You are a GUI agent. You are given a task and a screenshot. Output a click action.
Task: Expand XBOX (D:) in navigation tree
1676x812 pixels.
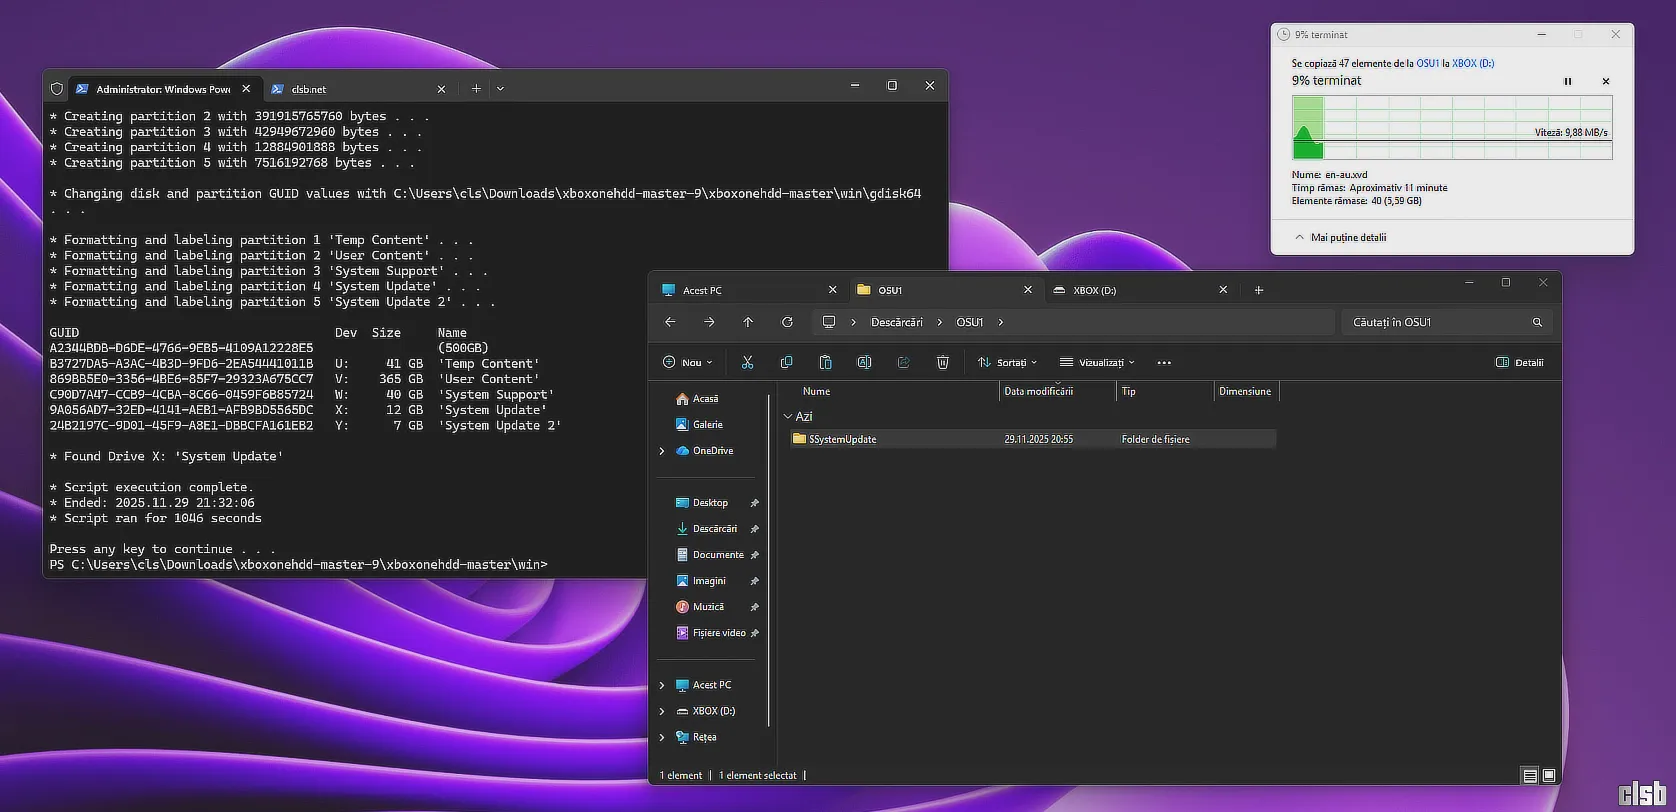pyautogui.click(x=662, y=711)
